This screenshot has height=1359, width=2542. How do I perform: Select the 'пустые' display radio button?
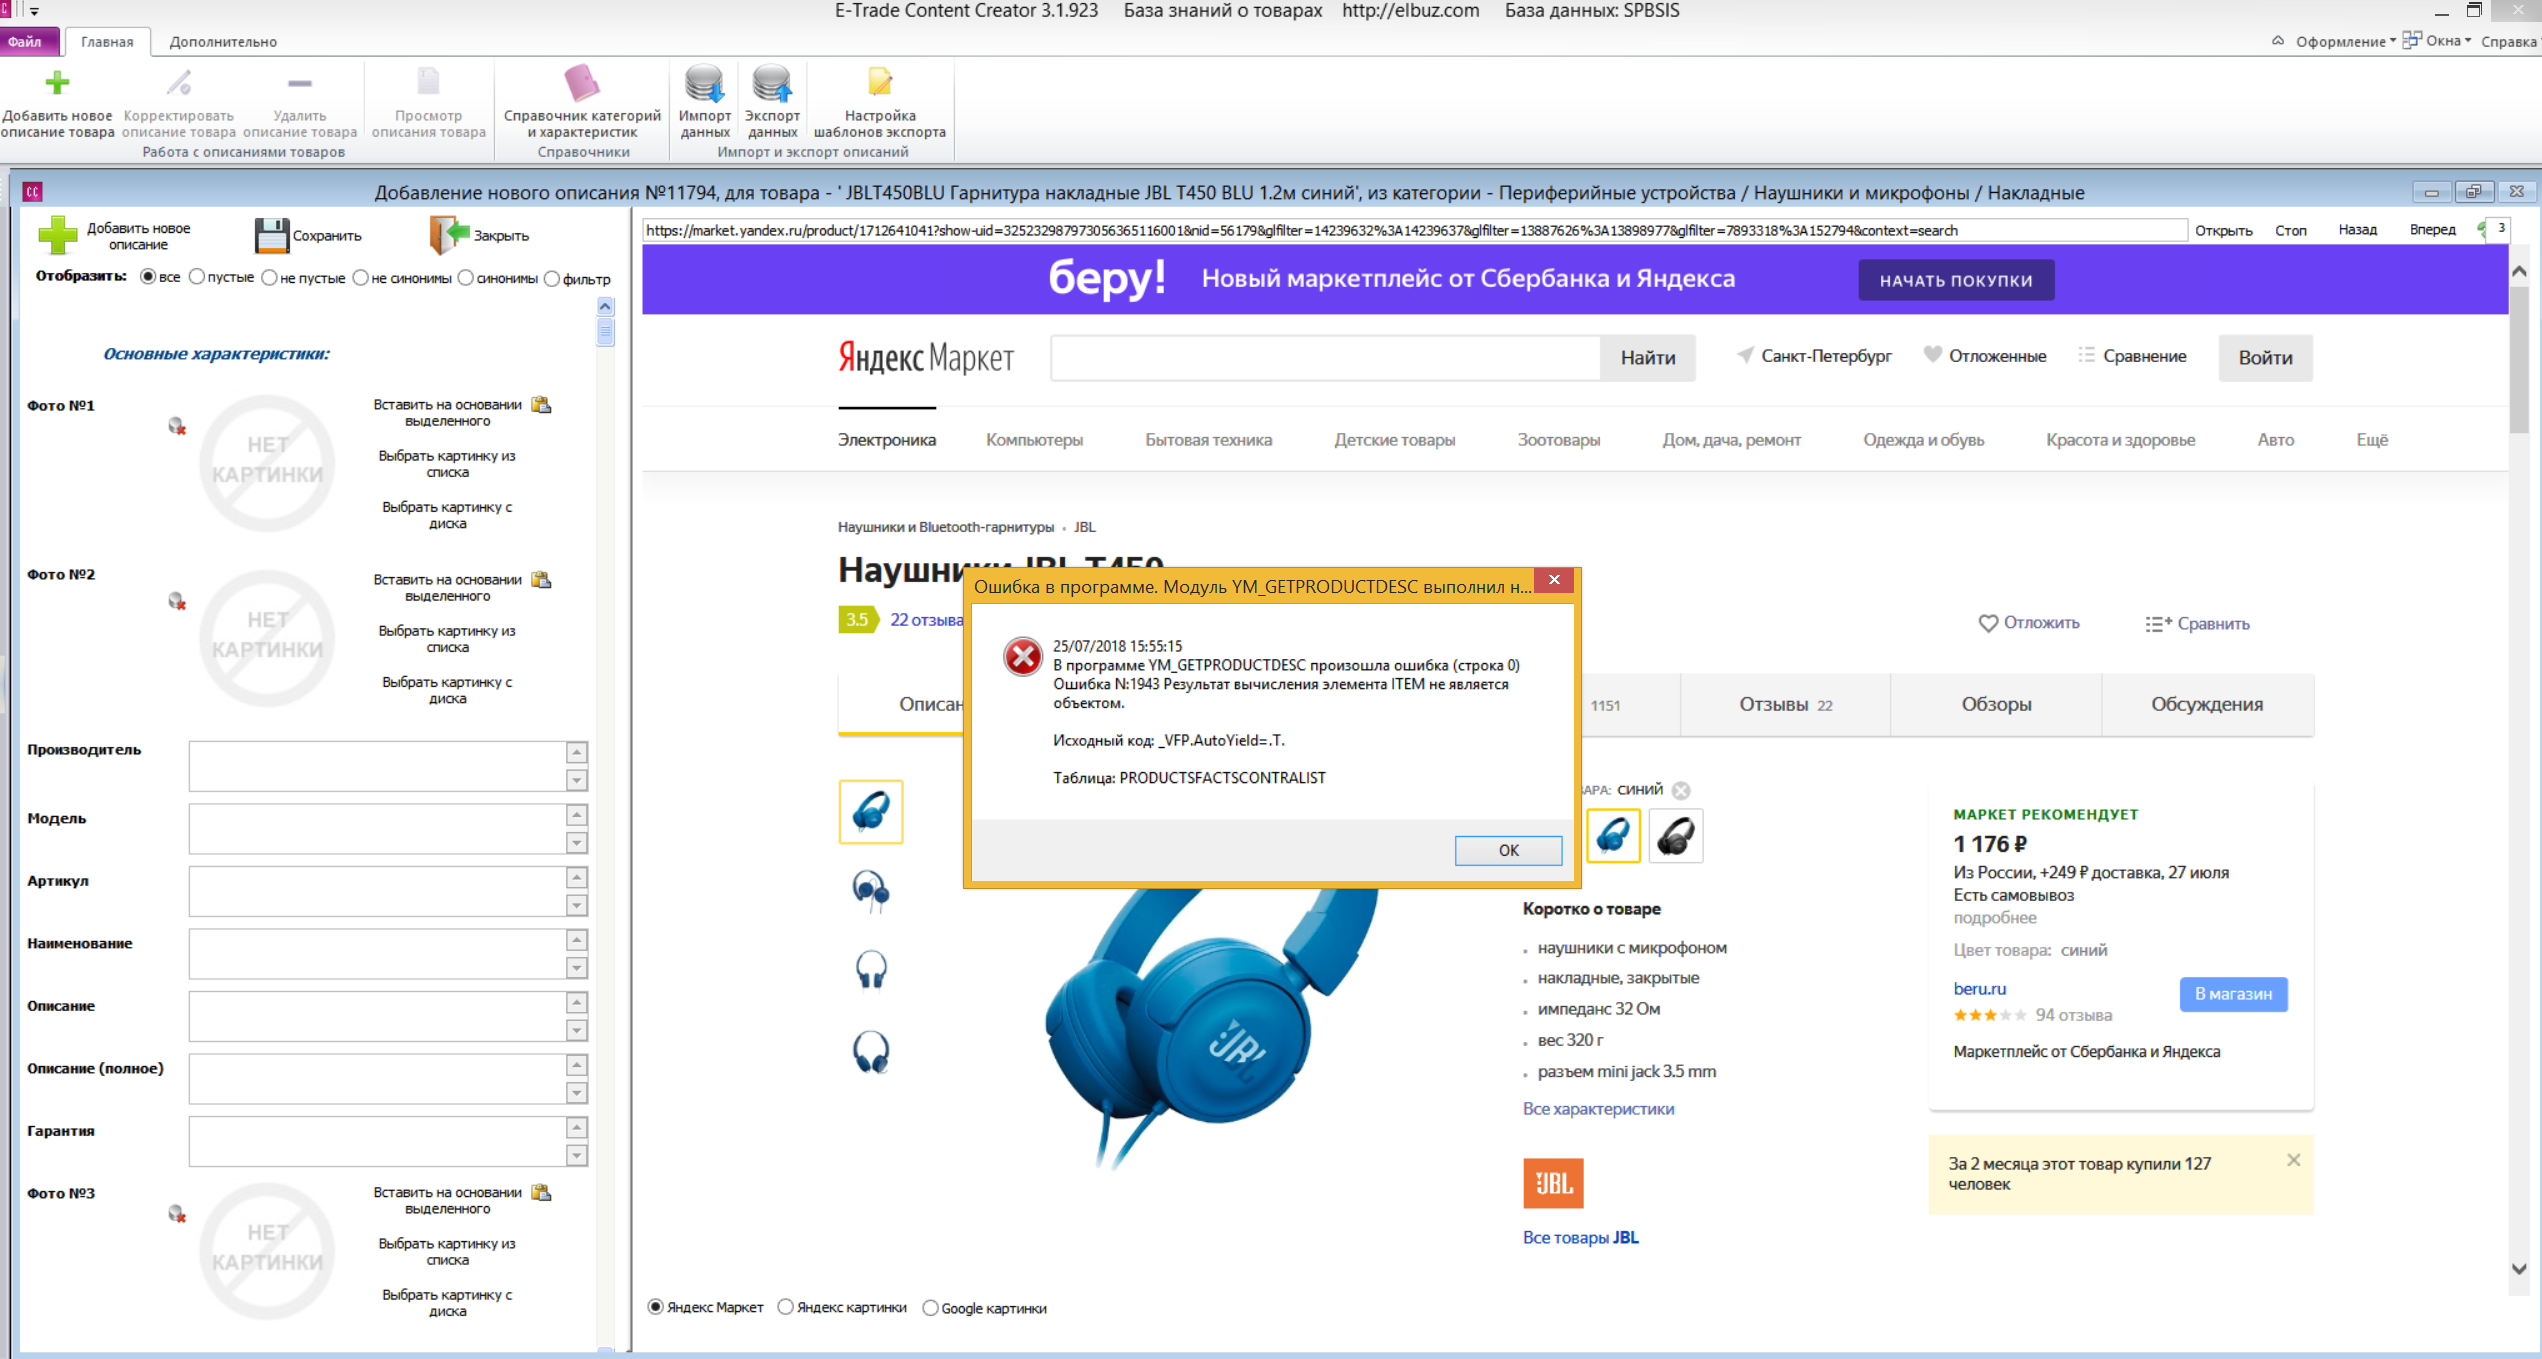197,277
